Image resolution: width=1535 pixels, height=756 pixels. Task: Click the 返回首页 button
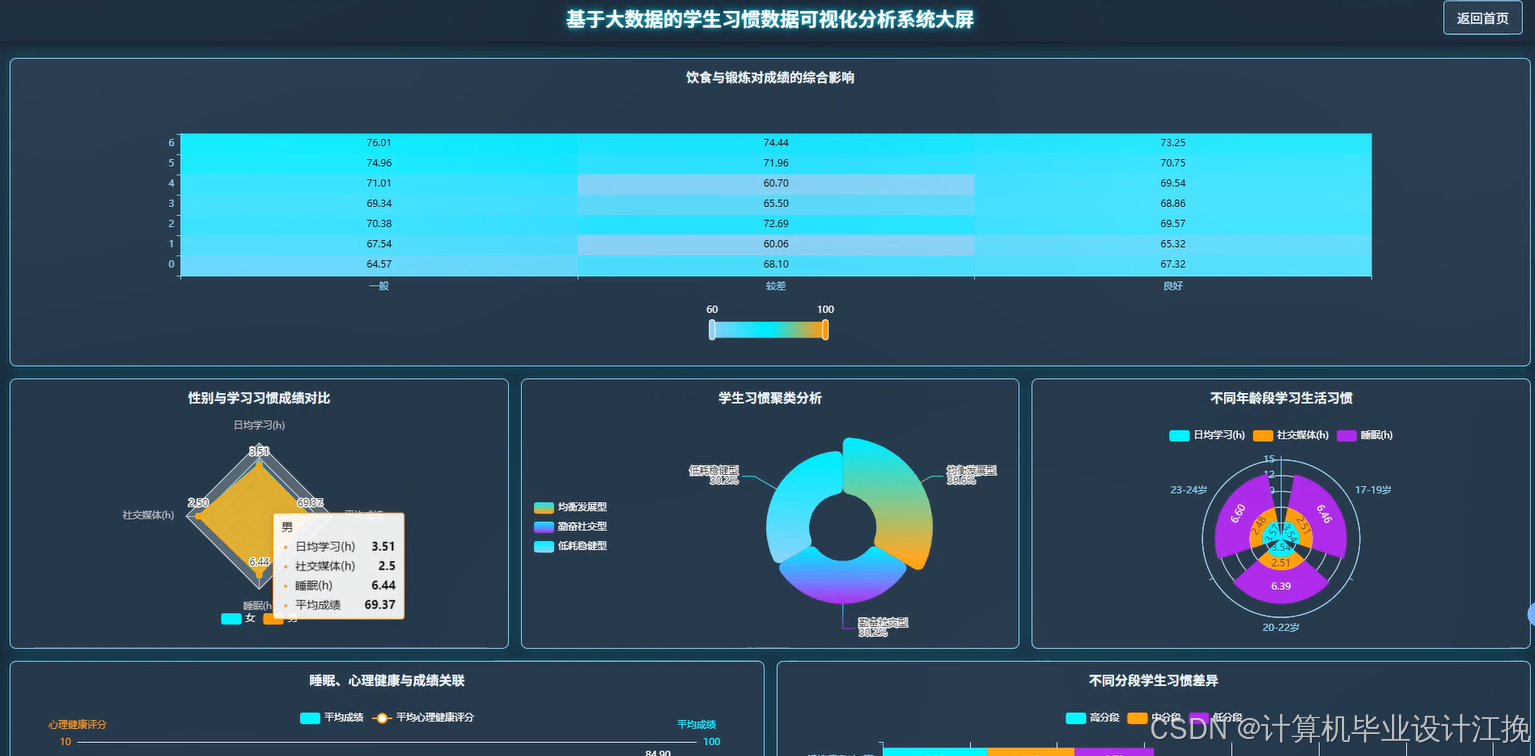coord(1481,17)
